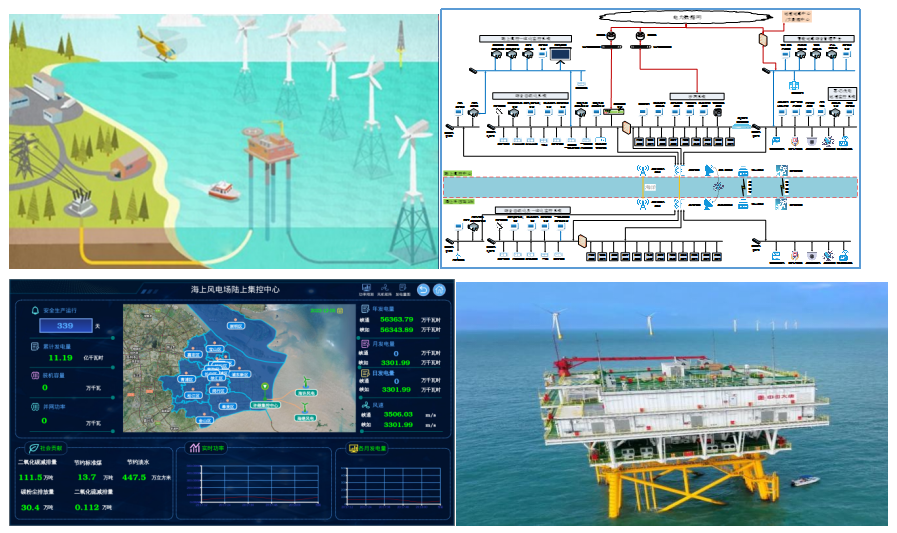
Task: Select the bell icon beside 安全生产运行
Action: pos(34,312)
